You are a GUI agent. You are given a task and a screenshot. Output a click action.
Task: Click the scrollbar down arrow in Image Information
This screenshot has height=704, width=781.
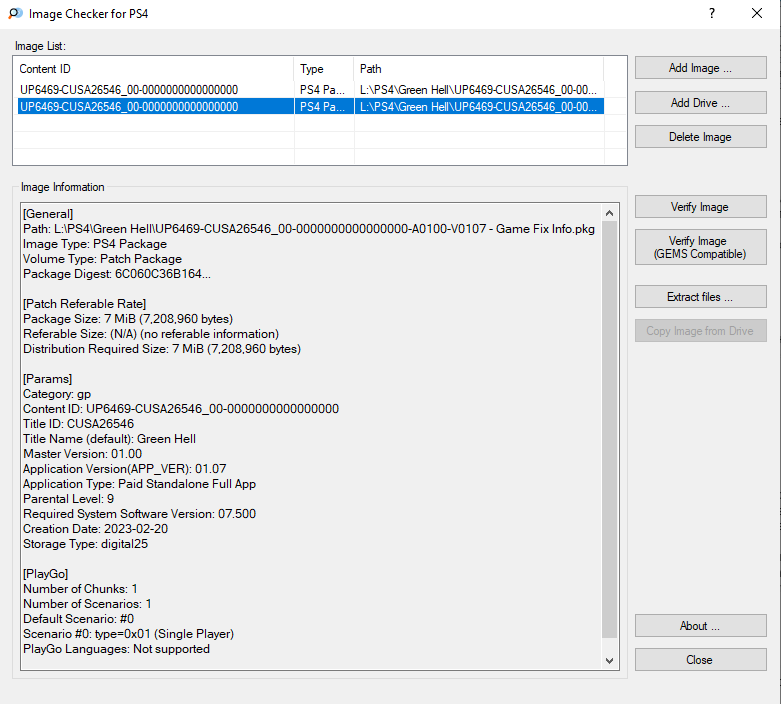click(610, 660)
